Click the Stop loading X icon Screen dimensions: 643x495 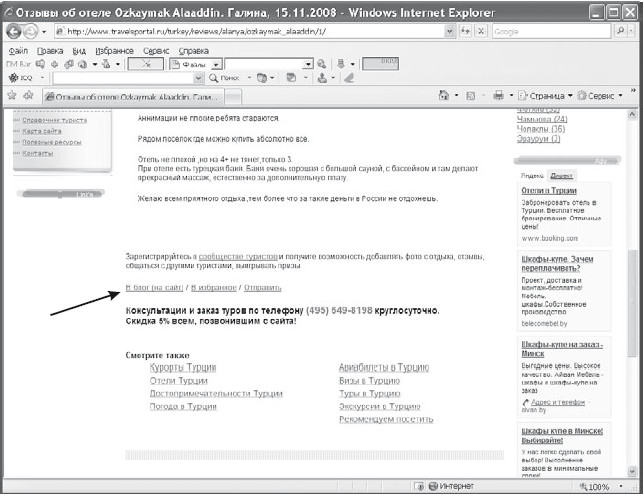[x=481, y=32]
